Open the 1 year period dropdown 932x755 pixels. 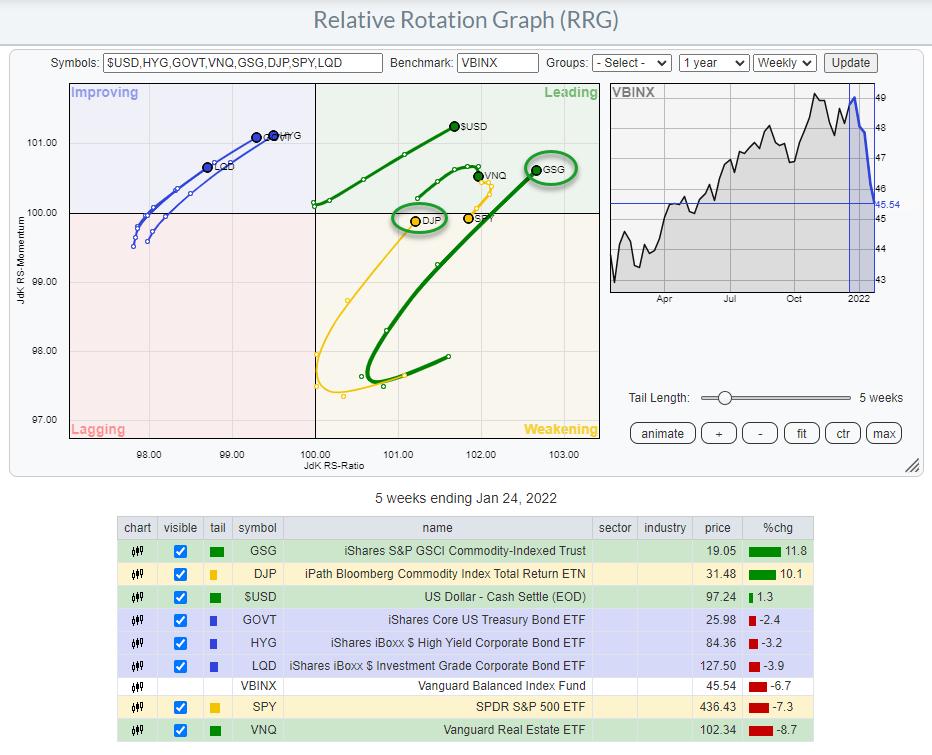pos(713,63)
